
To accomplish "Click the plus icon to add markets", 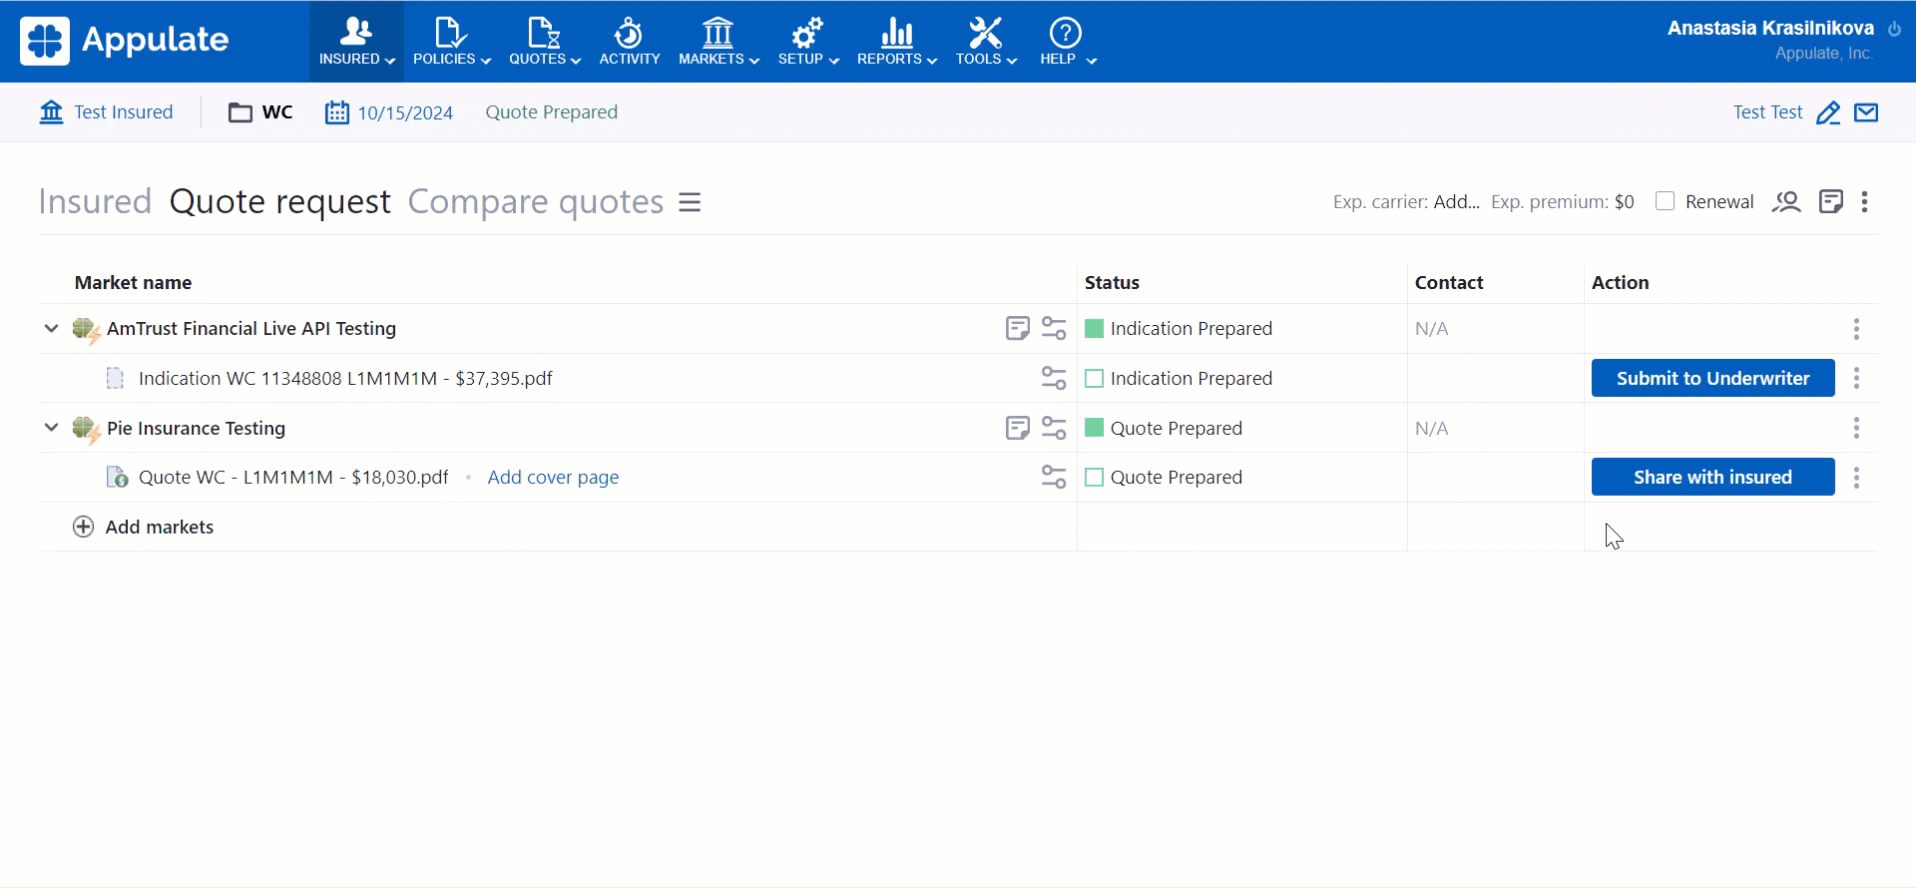I will (83, 527).
